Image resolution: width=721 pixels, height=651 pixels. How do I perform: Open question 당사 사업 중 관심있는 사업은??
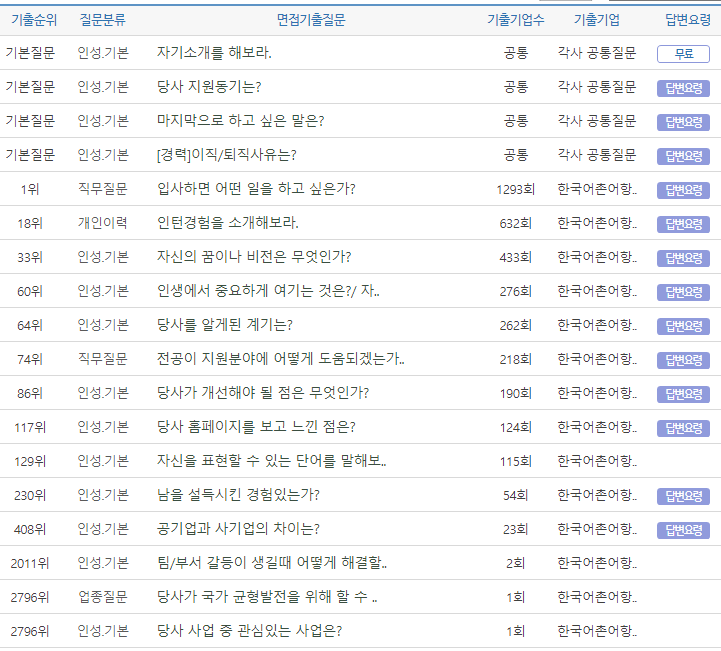(x=249, y=631)
